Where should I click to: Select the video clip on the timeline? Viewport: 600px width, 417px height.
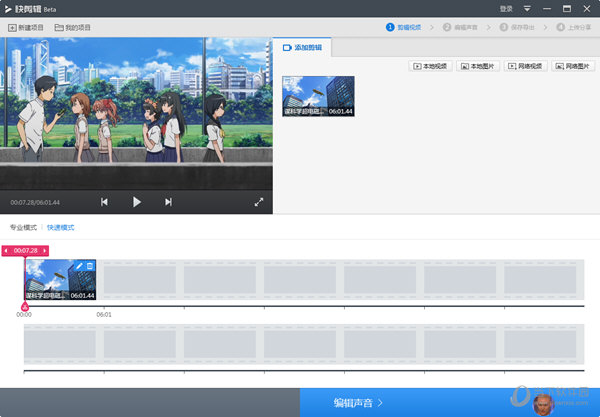tap(60, 280)
